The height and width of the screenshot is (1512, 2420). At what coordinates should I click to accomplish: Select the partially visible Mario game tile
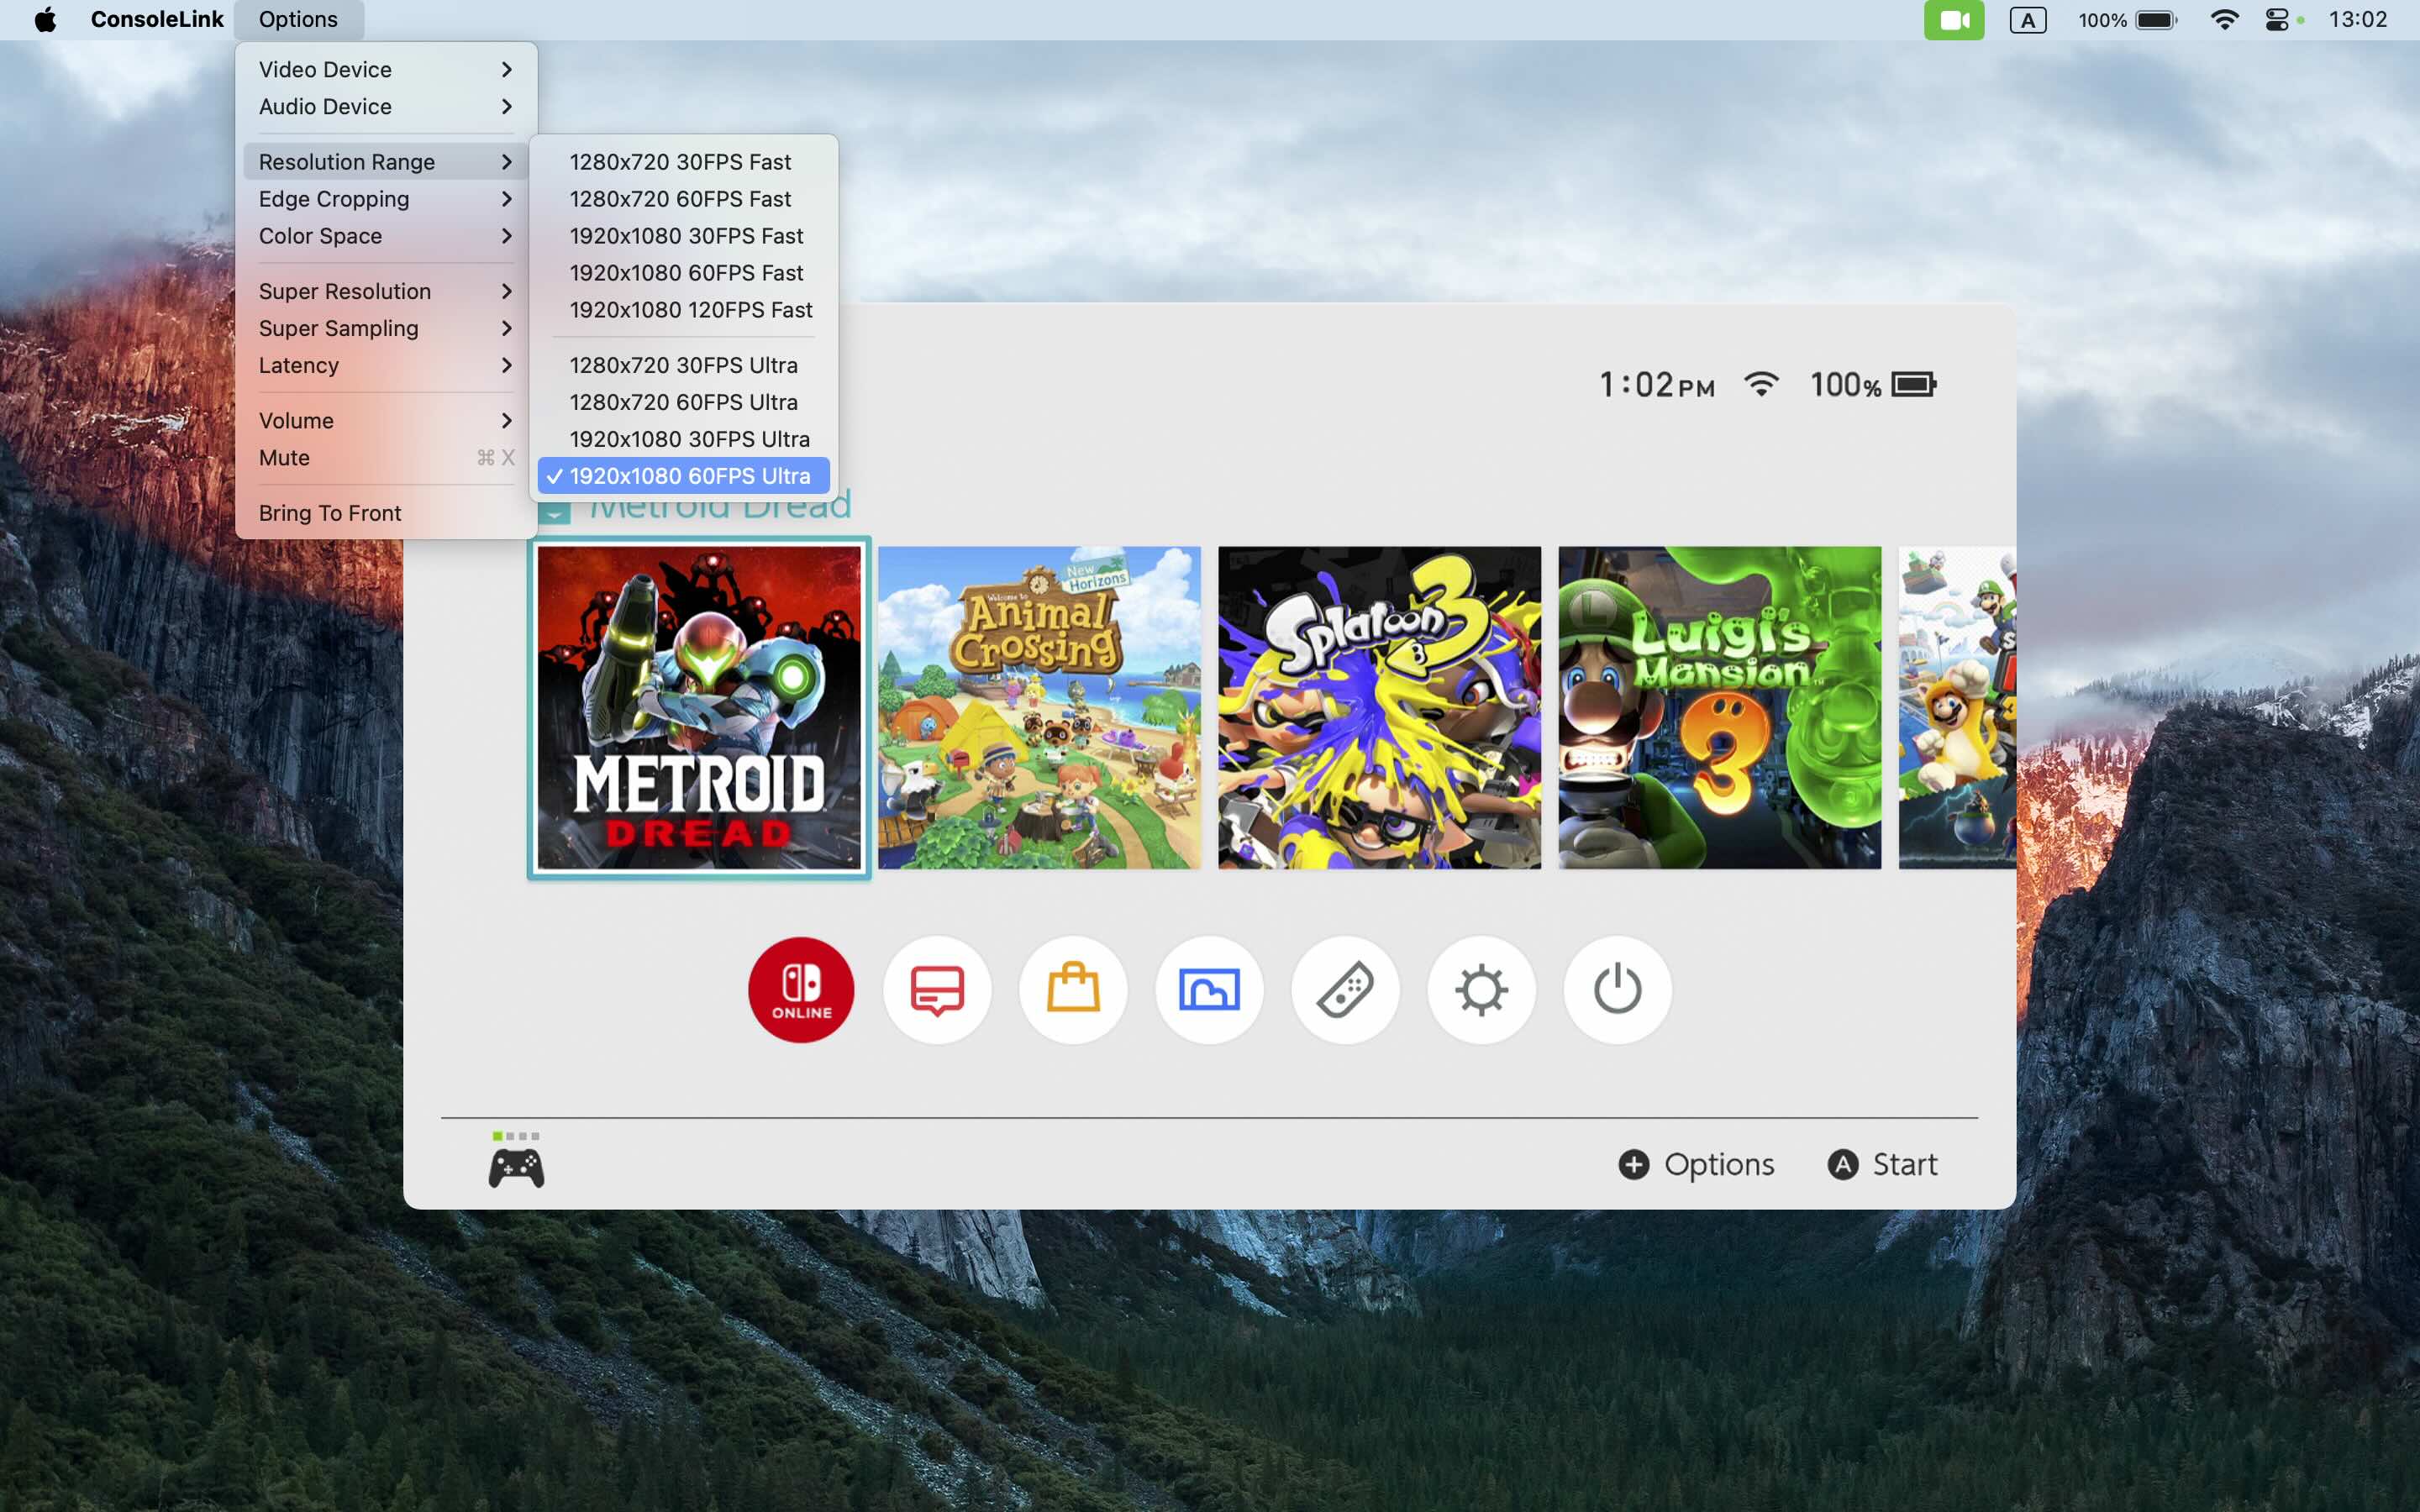1957,707
